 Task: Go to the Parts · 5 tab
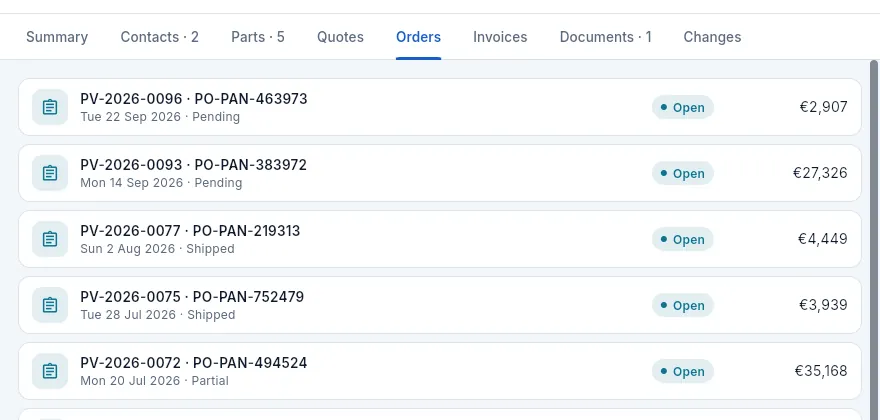pyautogui.click(x=258, y=37)
